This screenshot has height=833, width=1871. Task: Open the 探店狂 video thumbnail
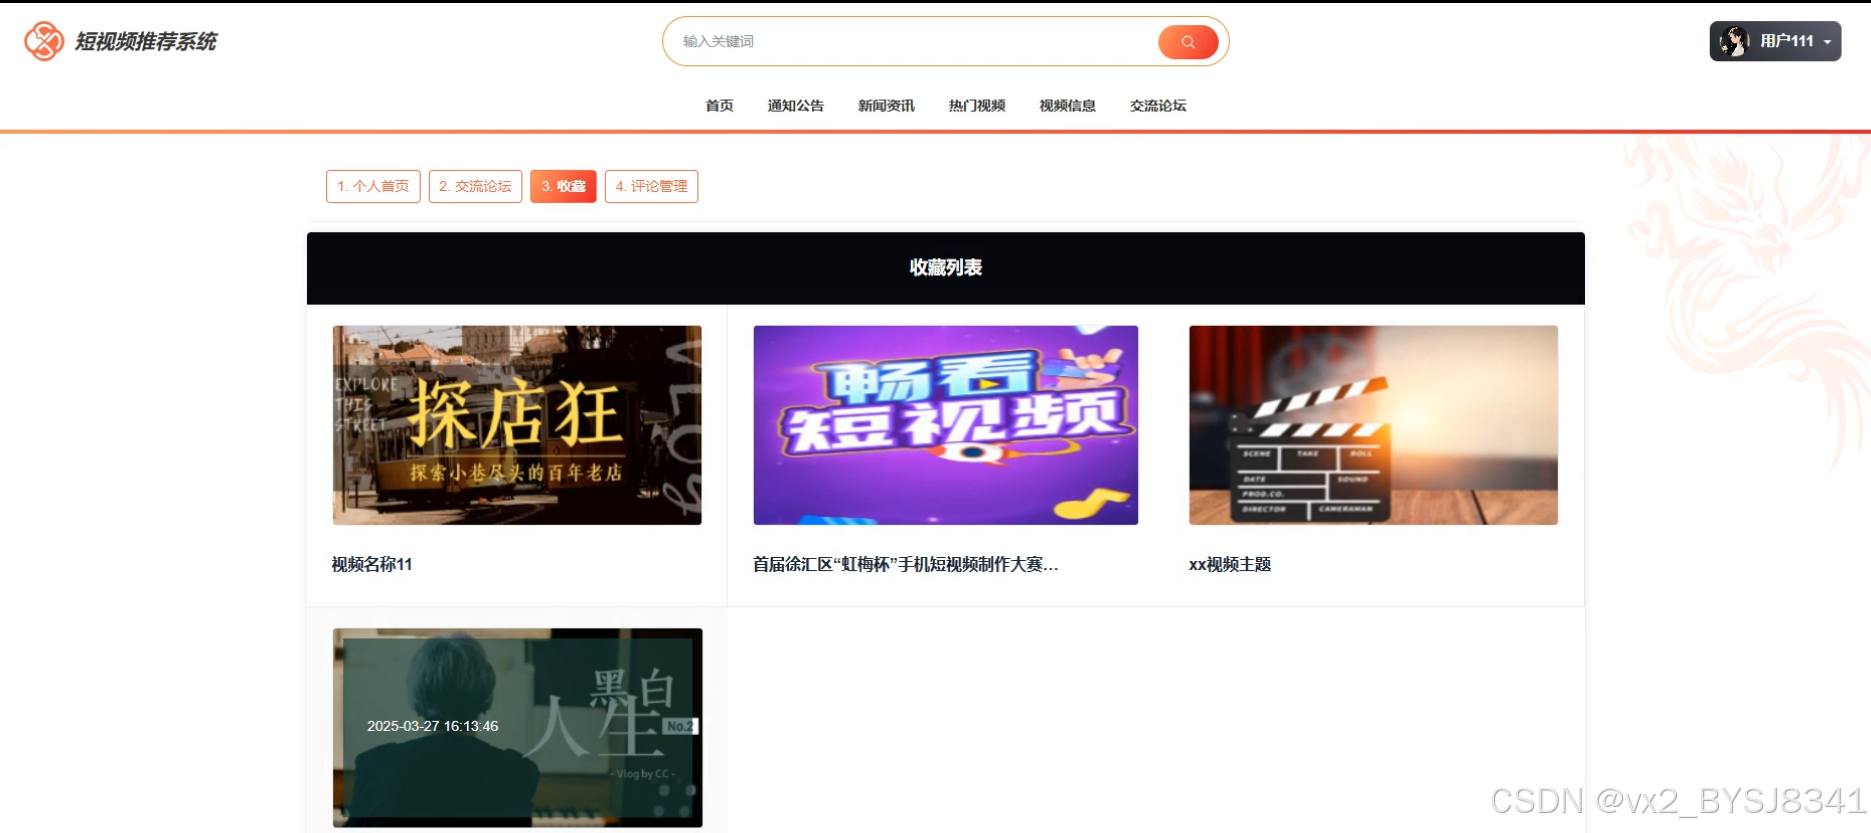(517, 425)
